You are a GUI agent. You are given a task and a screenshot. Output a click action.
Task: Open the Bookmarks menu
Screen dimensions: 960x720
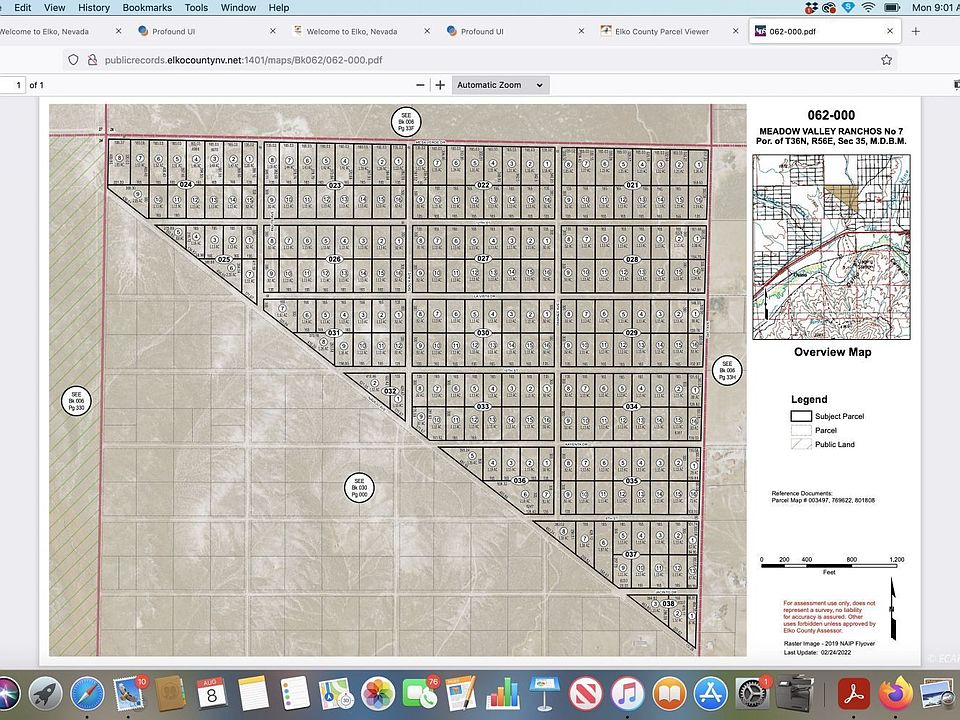pyautogui.click(x=147, y=7)
